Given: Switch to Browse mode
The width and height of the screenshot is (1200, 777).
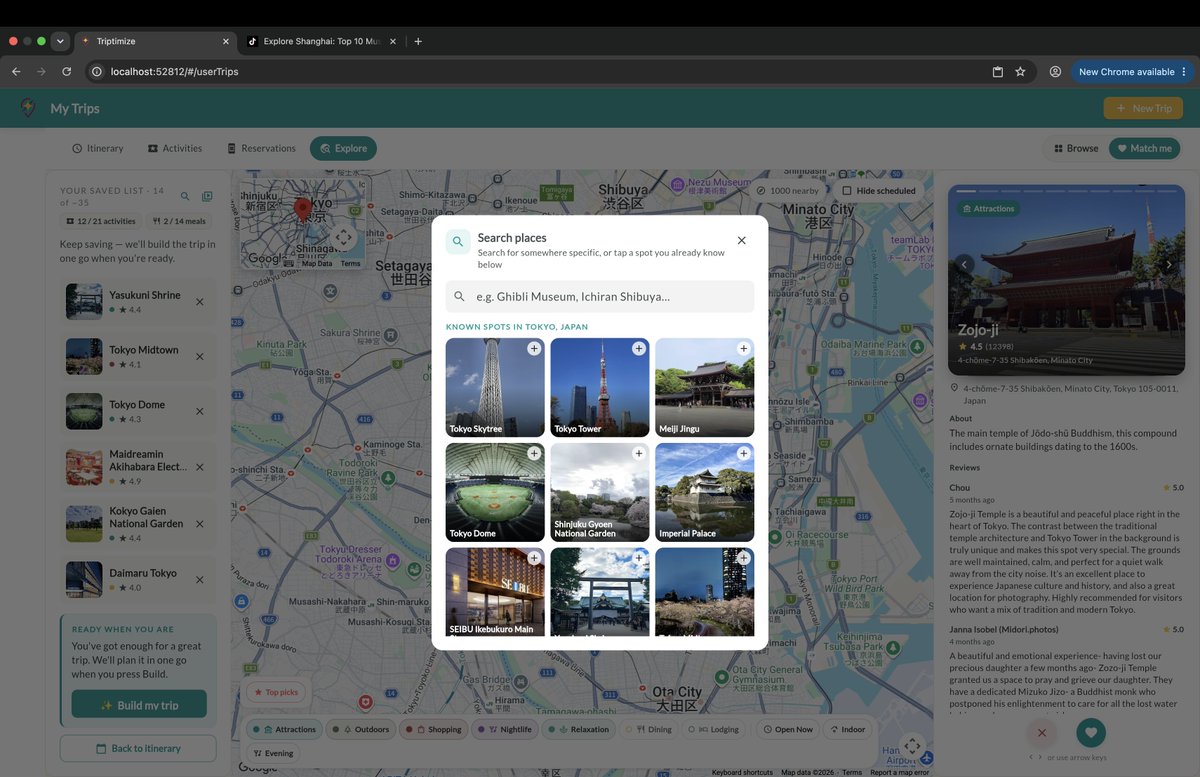Looking at the screenshot, I should (1075, 148).
